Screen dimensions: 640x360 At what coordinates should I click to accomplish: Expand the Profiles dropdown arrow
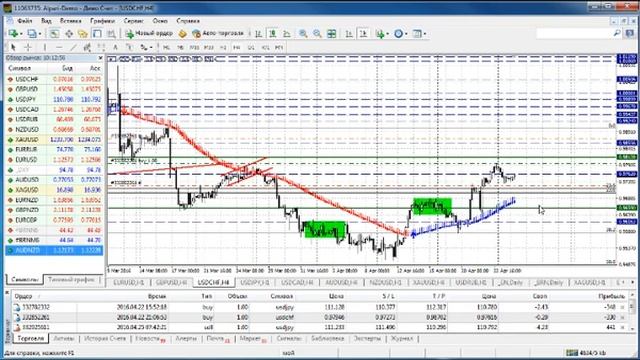pyautogui.click(x=39, y=34)
